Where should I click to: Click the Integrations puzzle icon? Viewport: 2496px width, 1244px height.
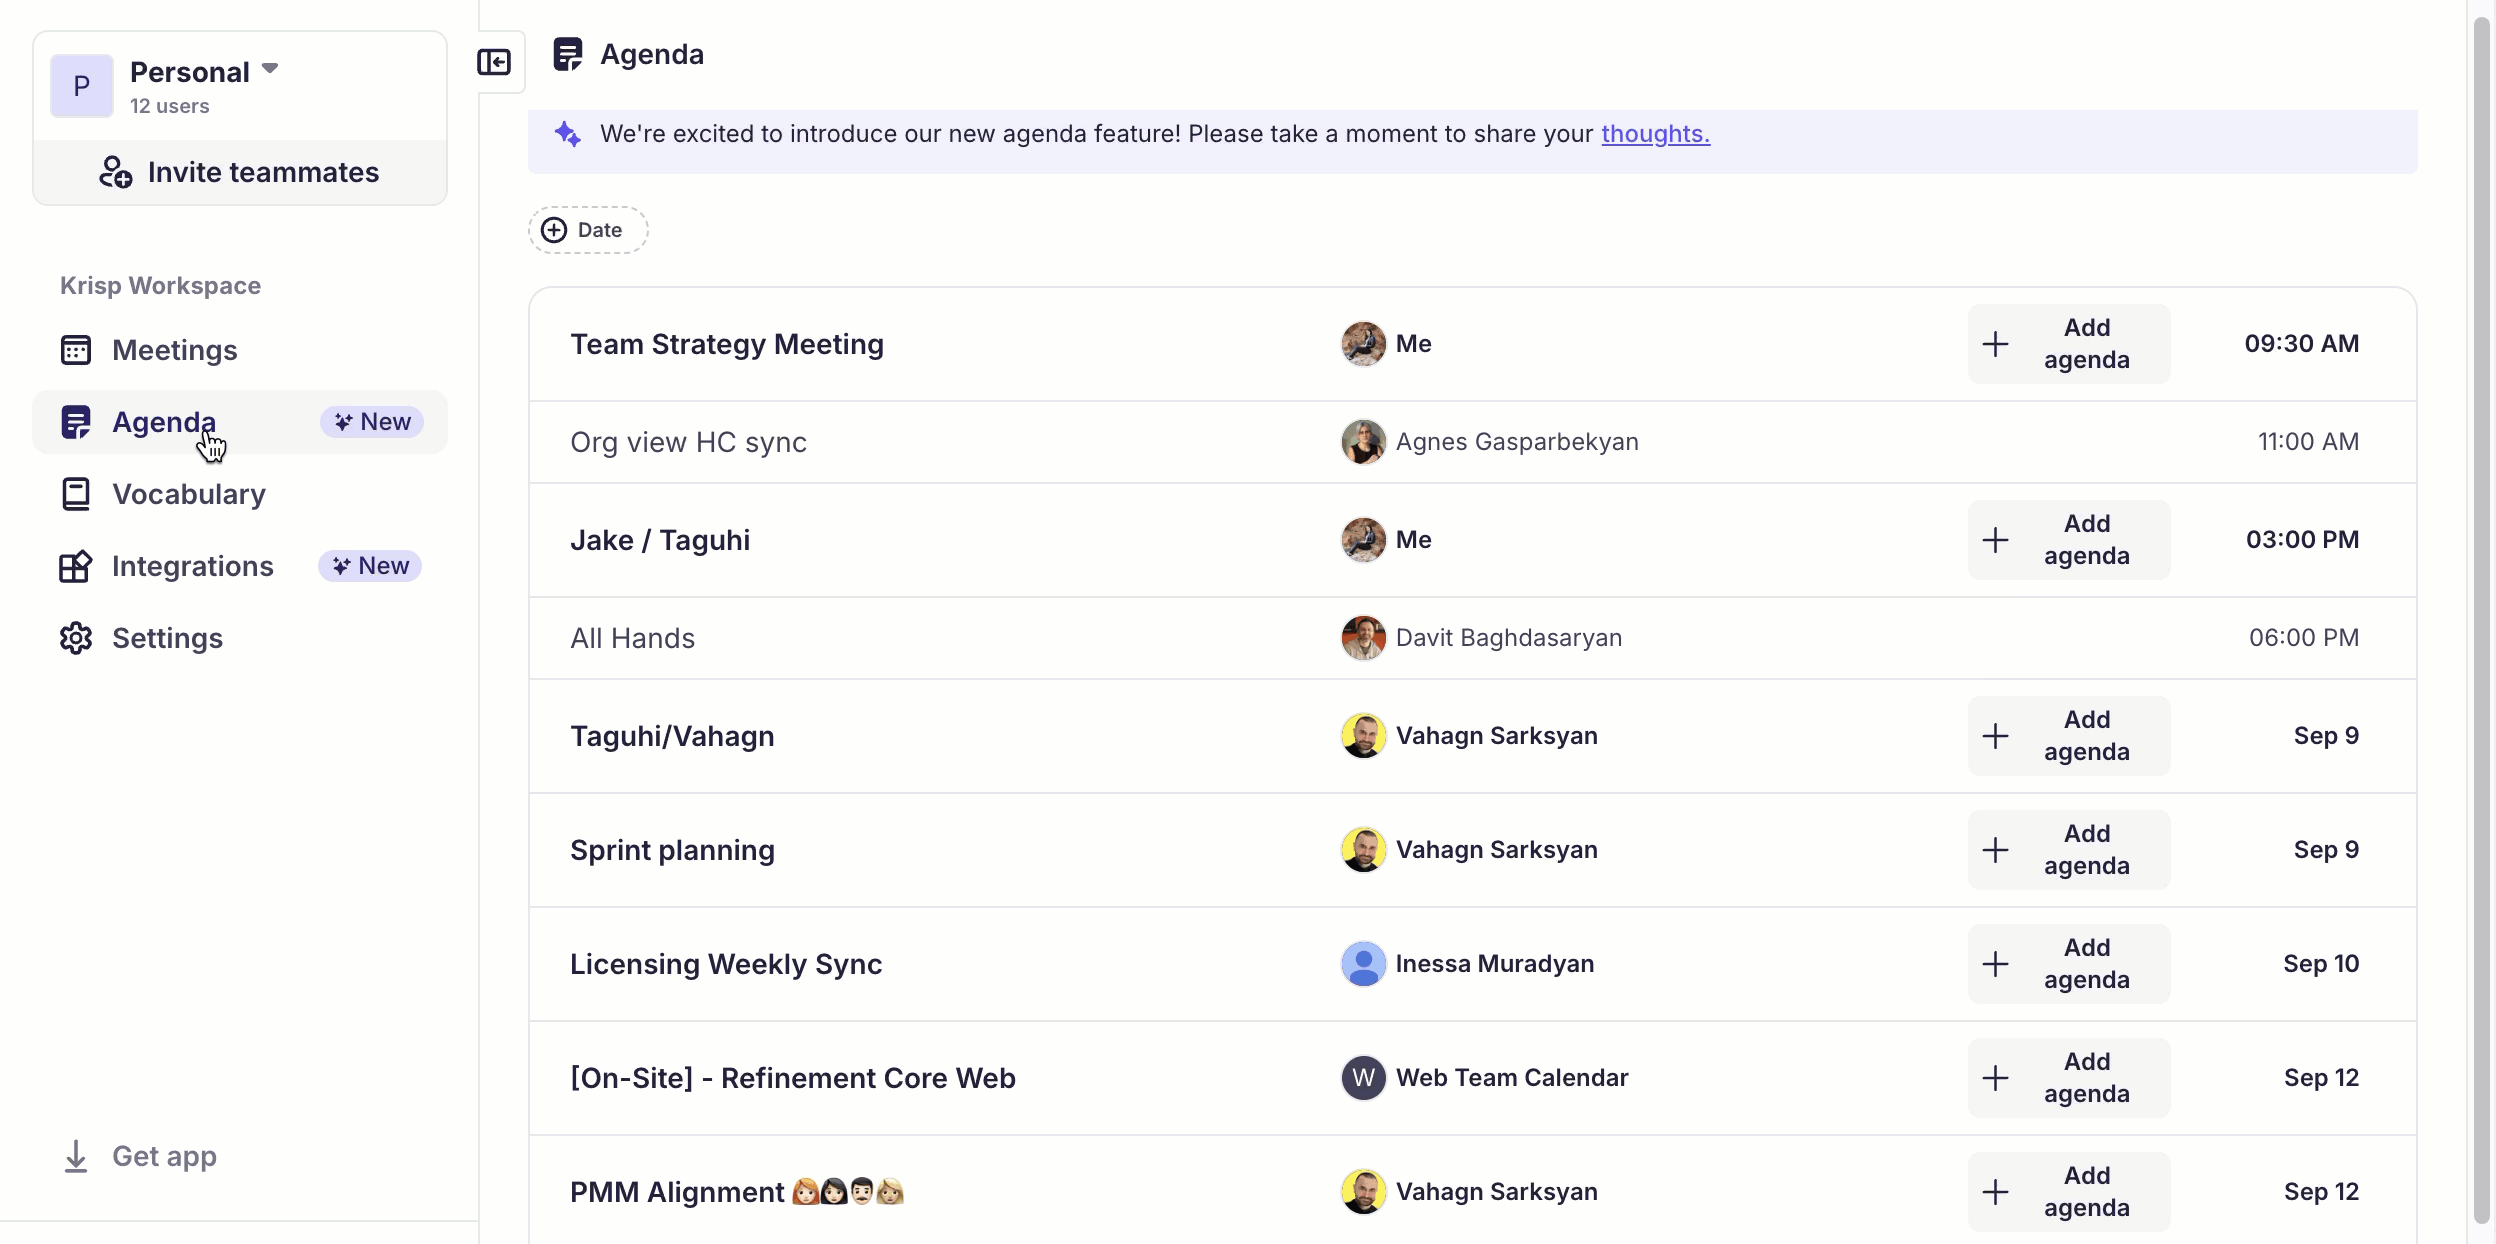[76, 566]
